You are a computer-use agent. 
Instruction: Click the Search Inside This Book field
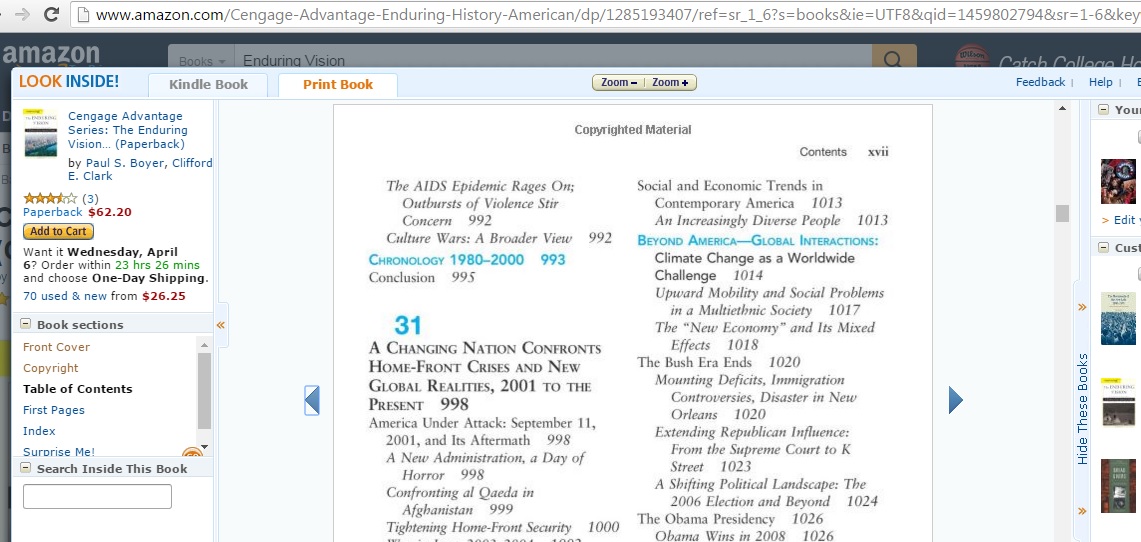tap(97, 497)
